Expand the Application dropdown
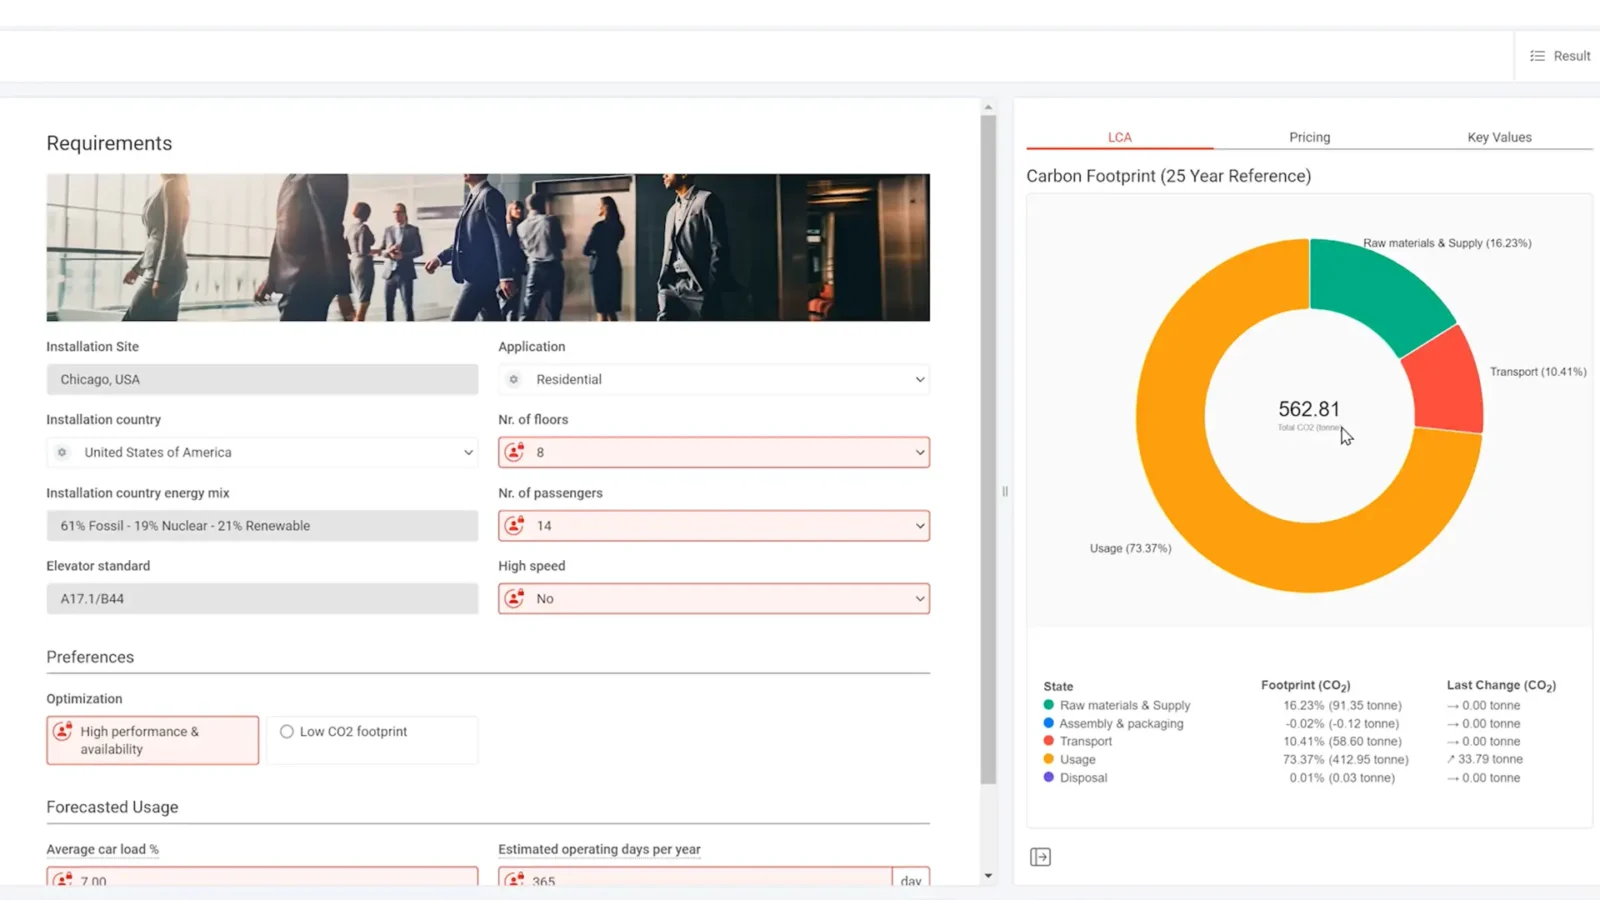Image resolution: width=1600 pixels, height=900 pixels. click(x=919, y=380)
